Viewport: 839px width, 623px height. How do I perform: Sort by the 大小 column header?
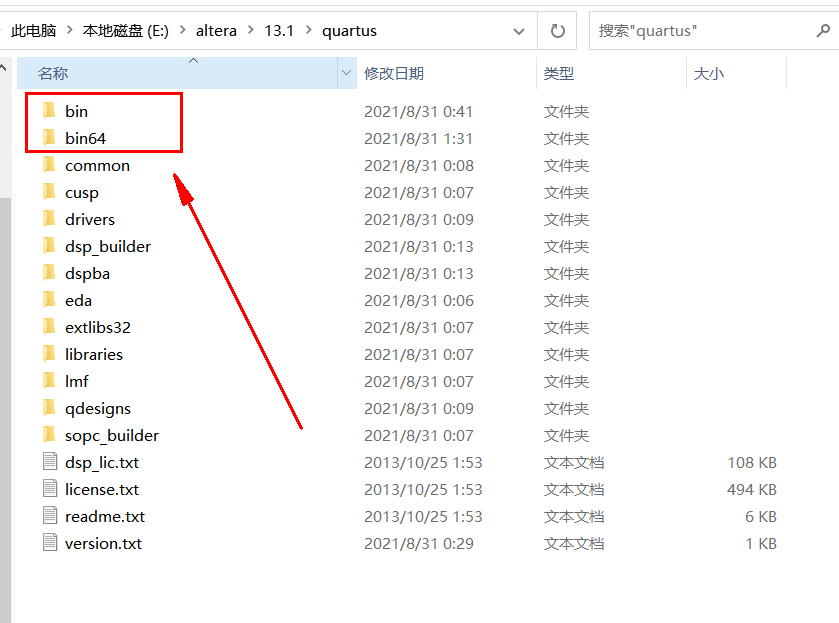coord(712,74)
